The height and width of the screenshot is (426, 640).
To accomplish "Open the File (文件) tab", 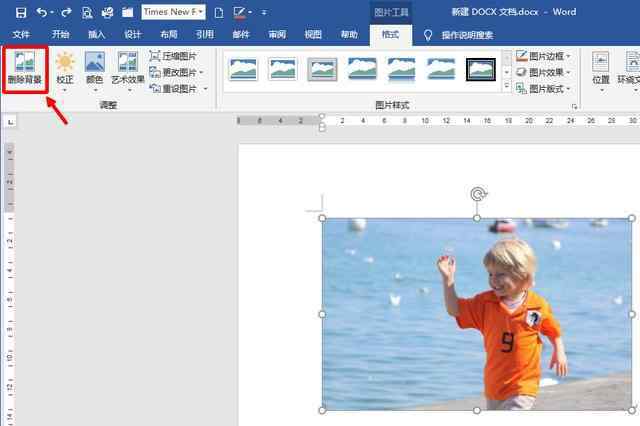I will (20, 34).
